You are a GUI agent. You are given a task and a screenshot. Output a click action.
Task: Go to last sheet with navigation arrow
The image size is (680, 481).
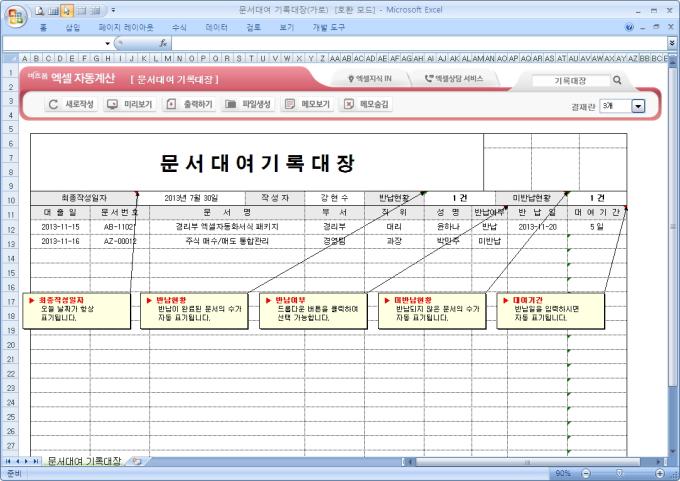point(36,461)
